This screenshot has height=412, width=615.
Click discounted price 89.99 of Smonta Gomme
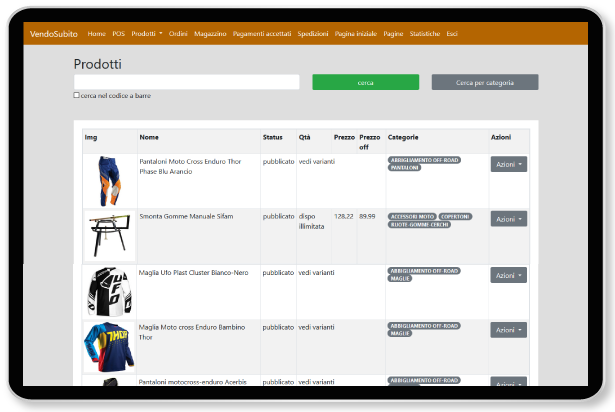coord(367,216)
